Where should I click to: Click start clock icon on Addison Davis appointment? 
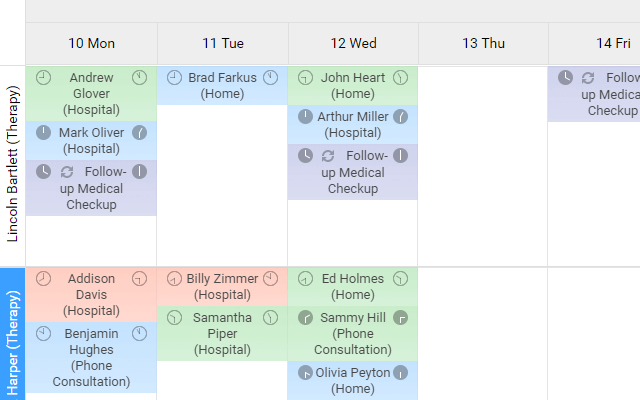[x=43, y=279]
